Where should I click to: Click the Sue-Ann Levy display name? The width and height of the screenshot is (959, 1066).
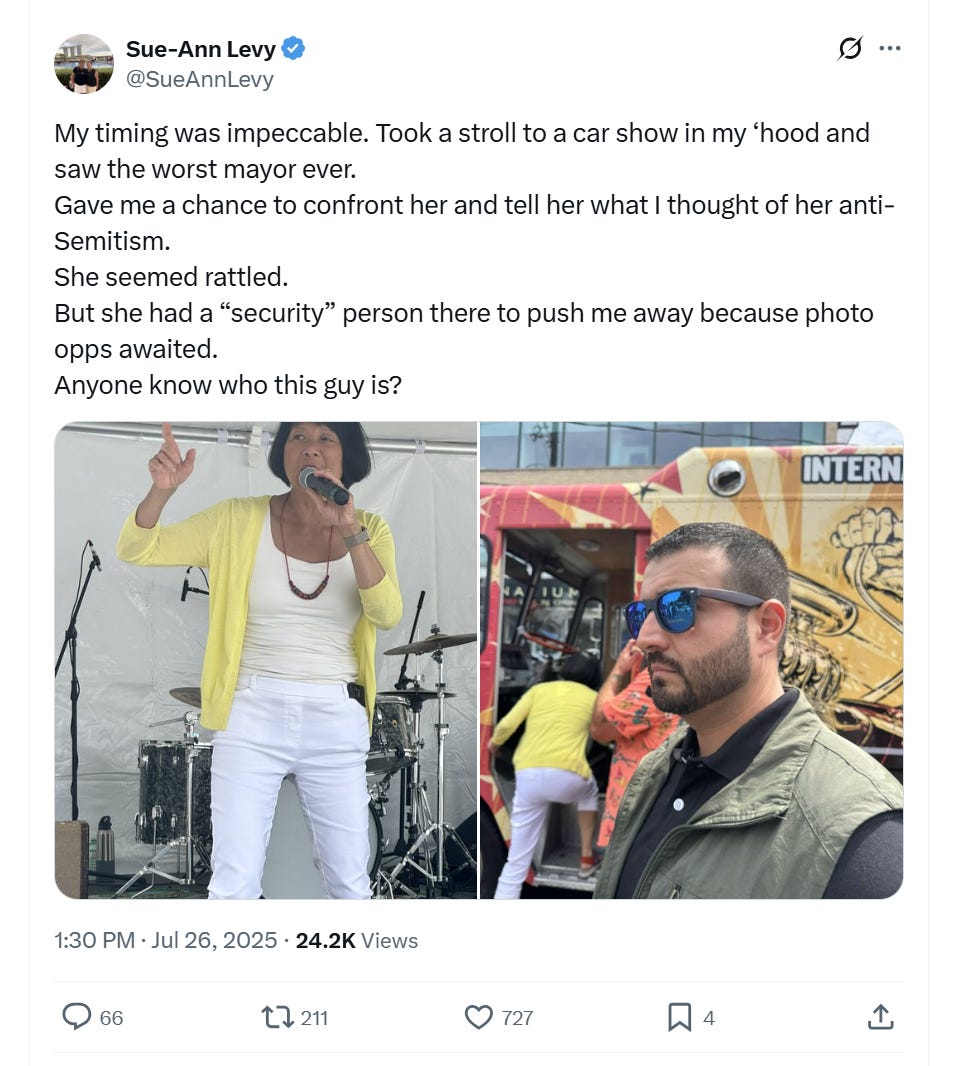(200, 49)
